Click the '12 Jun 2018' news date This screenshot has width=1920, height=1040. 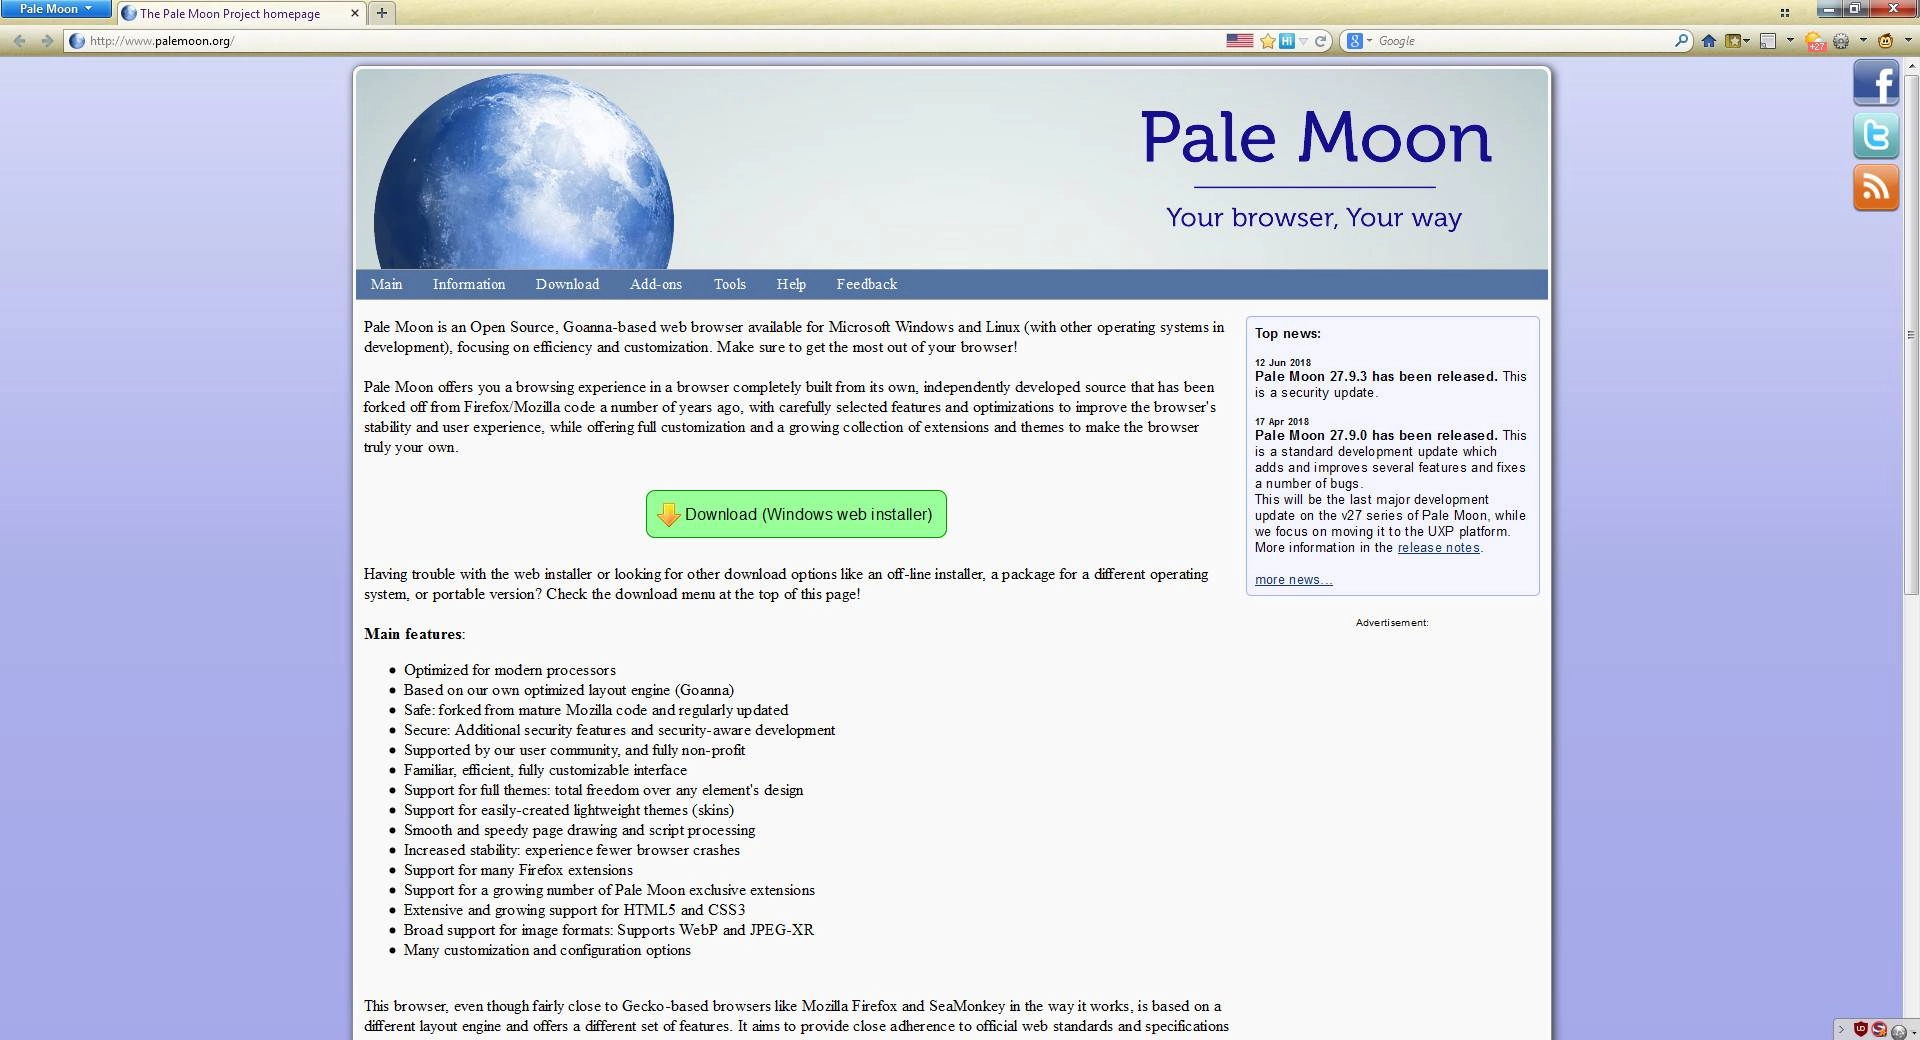[x=1283, y=363]
